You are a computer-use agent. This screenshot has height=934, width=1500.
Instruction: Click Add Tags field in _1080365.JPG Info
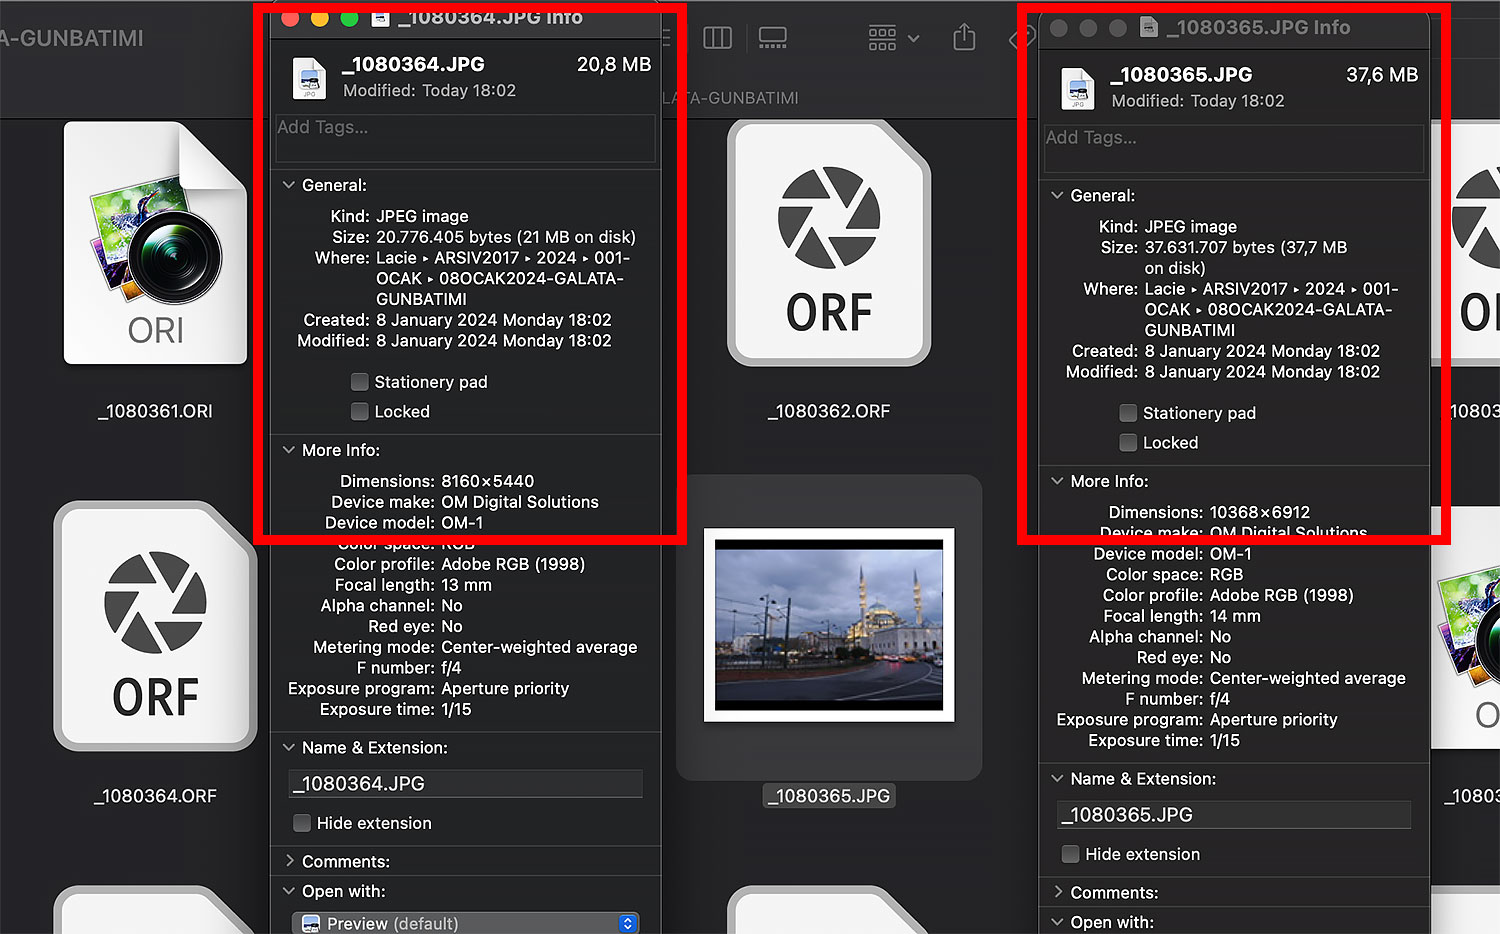[x=1233, y=148]
